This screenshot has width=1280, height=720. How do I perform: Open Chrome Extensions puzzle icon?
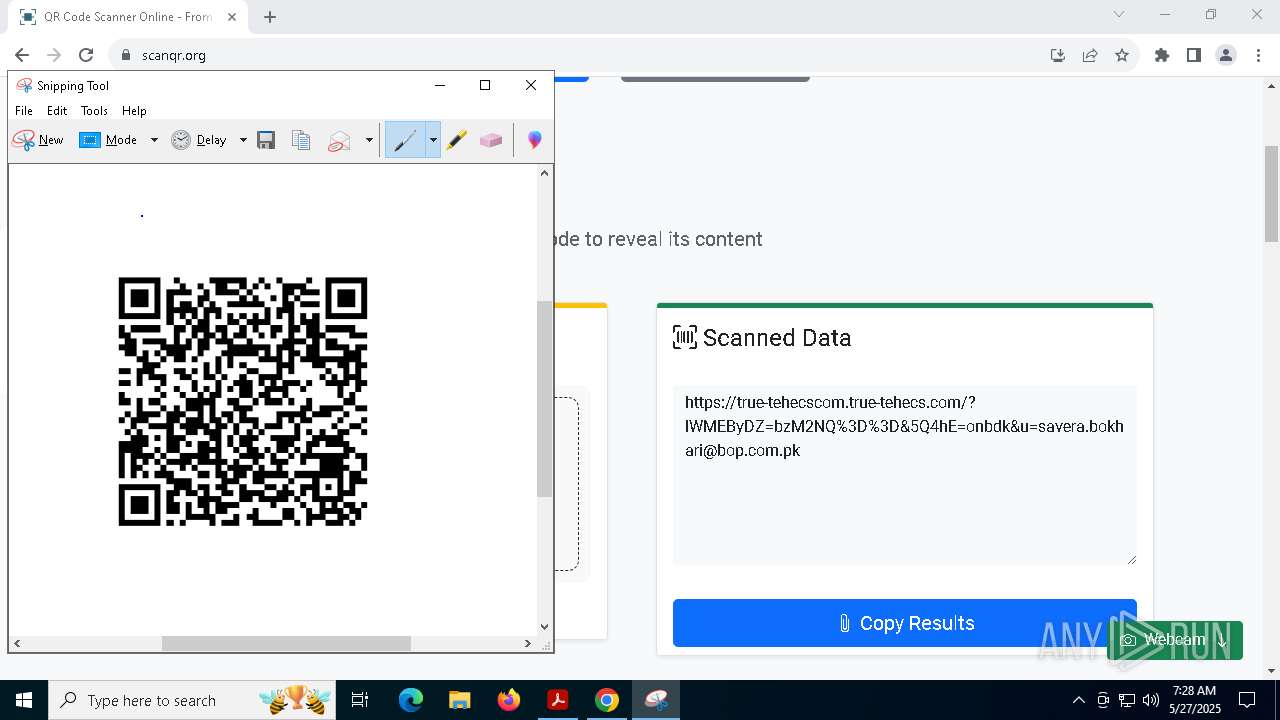pos(1162,55)
